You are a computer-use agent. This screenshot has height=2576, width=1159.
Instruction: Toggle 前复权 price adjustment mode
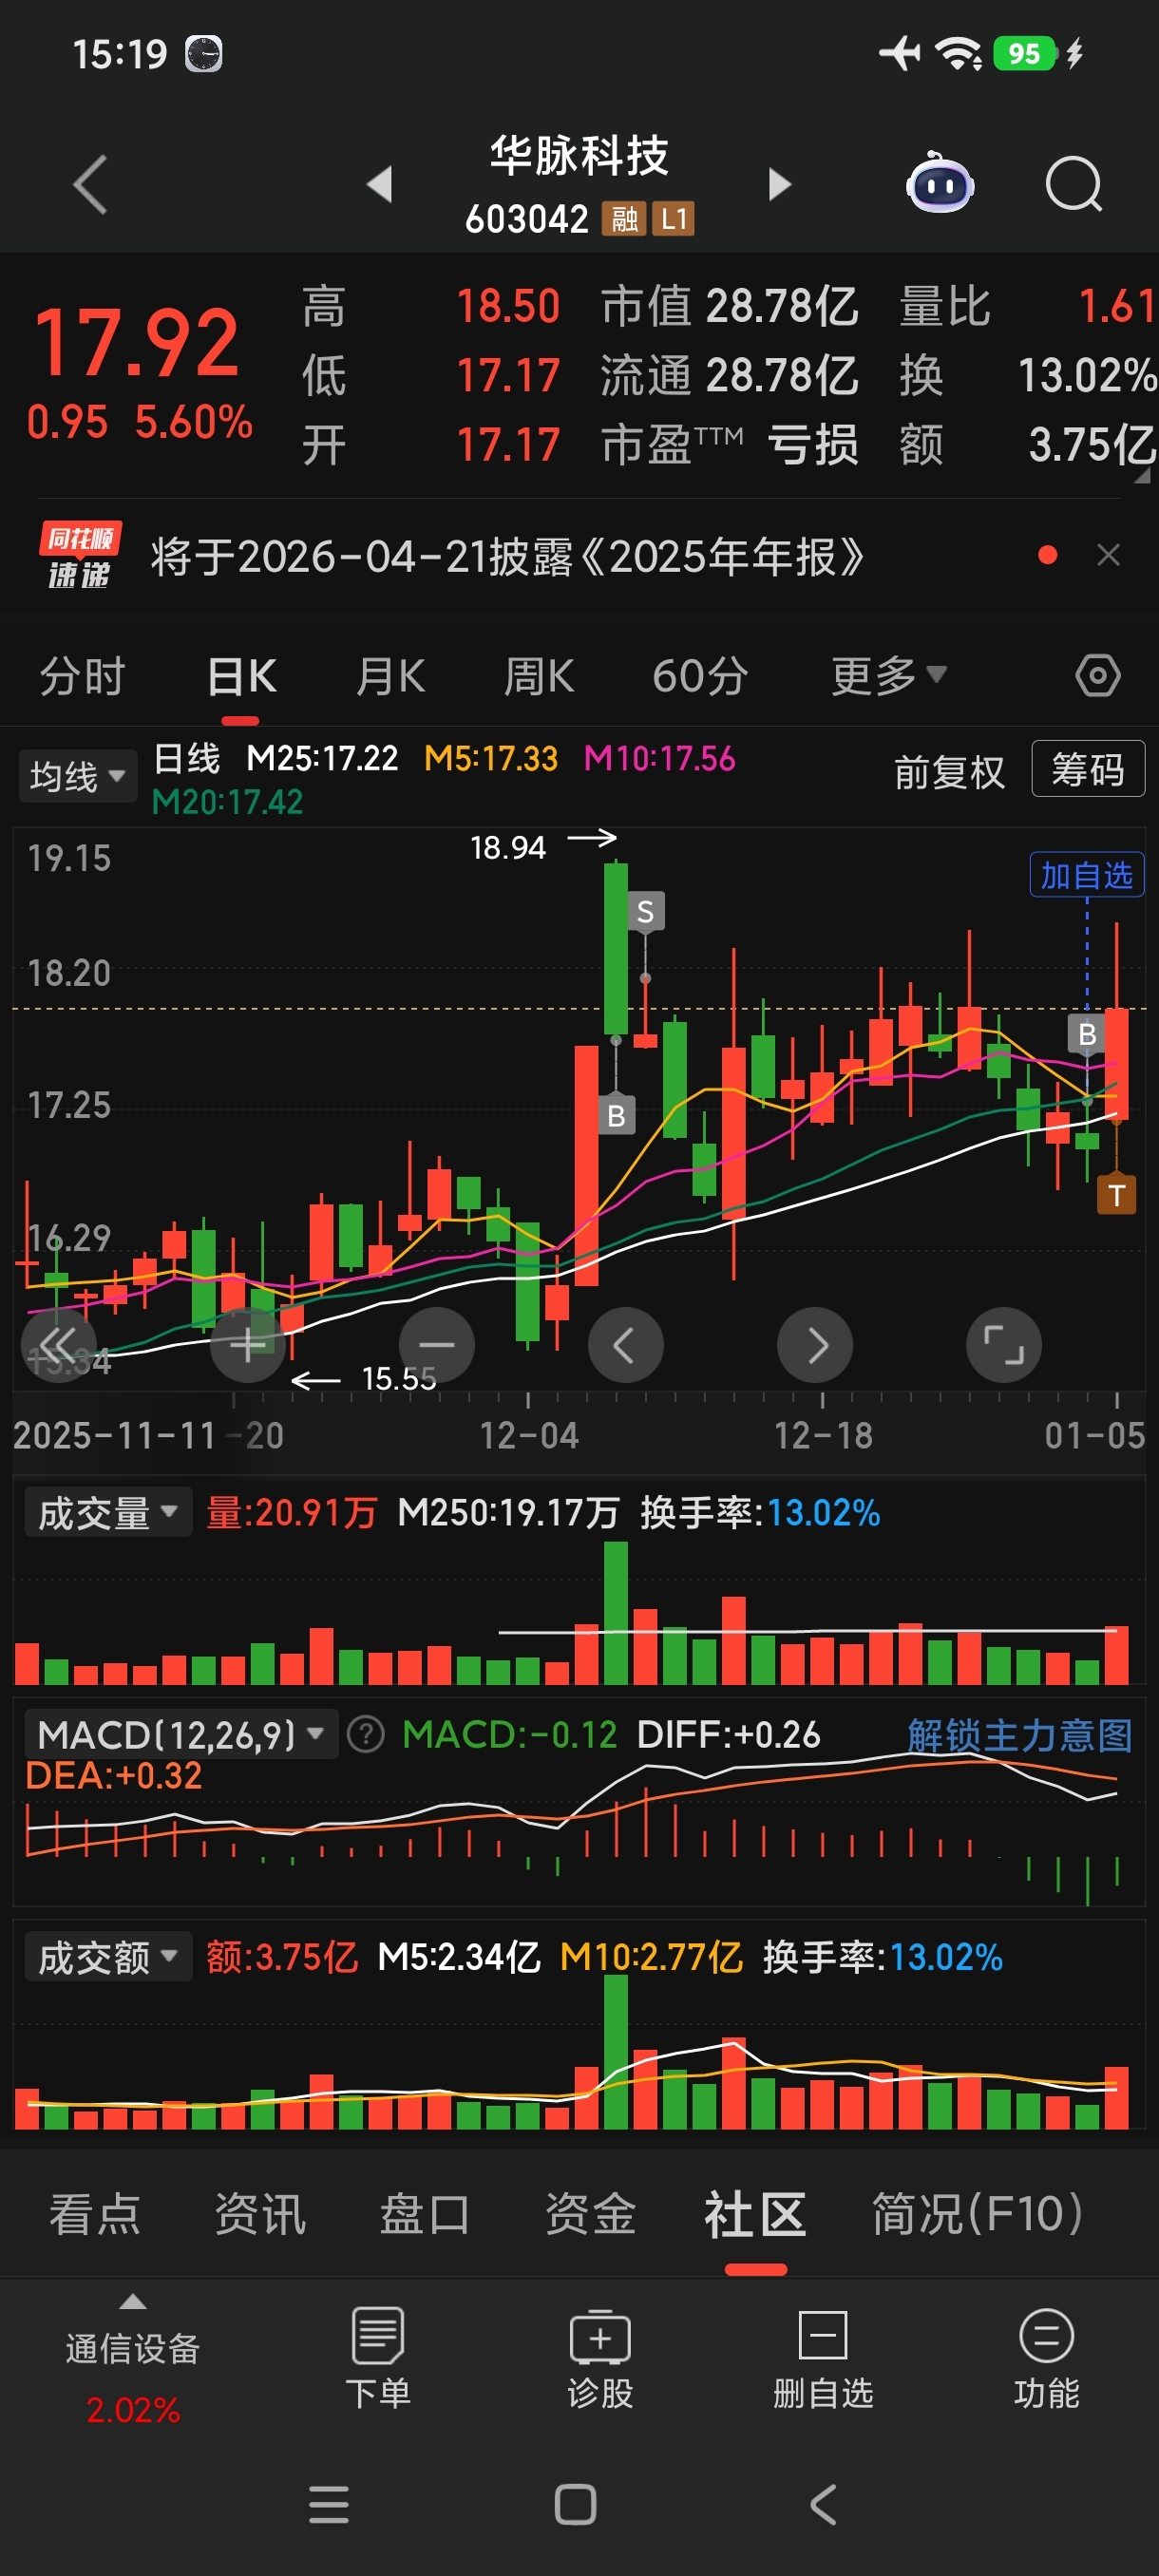coord(948,772)
